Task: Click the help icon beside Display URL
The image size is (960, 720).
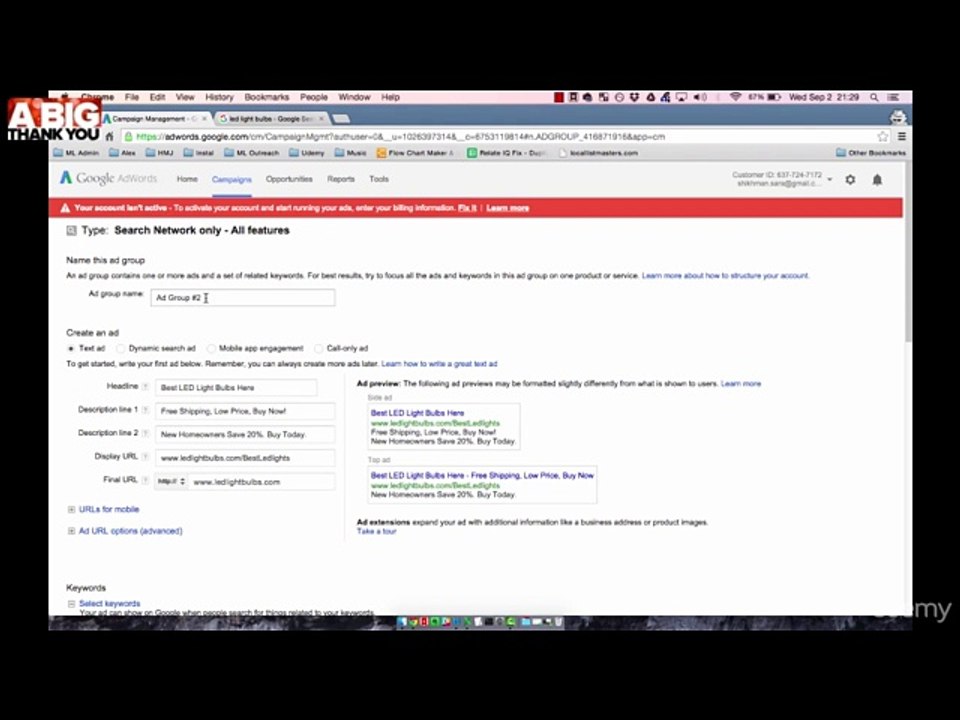Action: [146, 457]
